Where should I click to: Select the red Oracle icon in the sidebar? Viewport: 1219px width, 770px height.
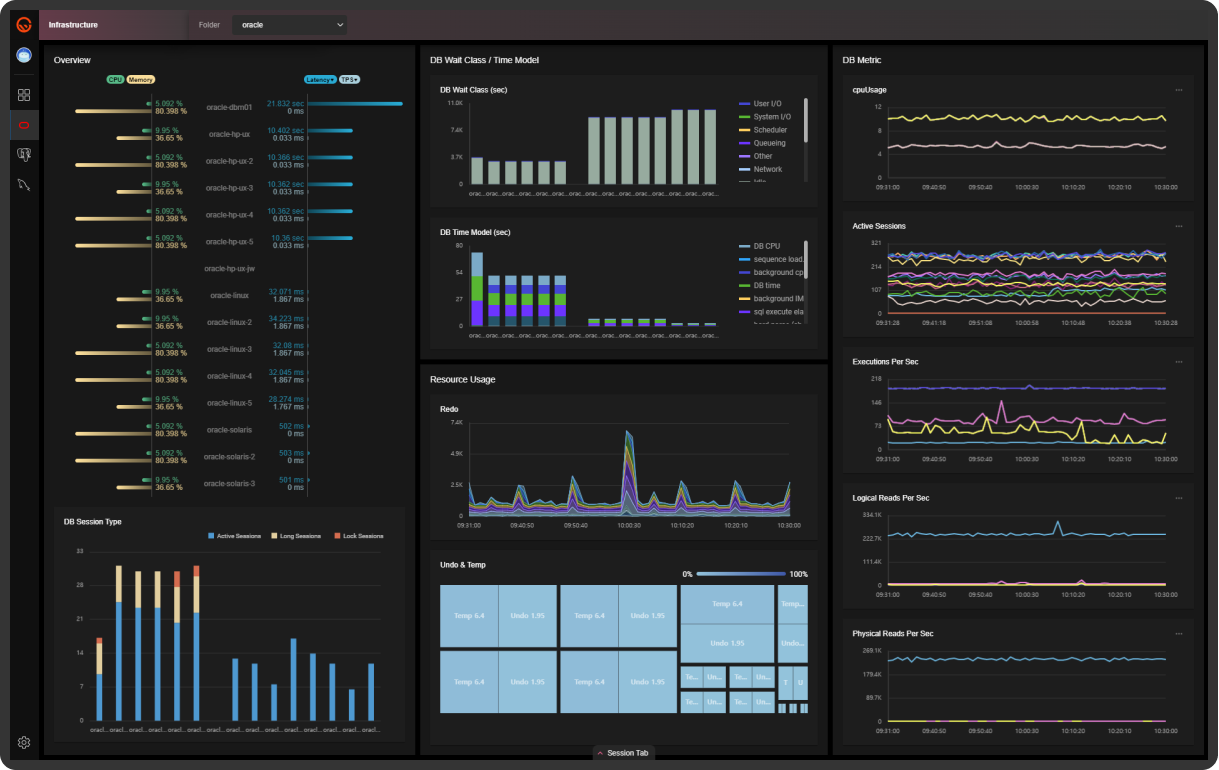pyautogui.click(x=24, y=125)
